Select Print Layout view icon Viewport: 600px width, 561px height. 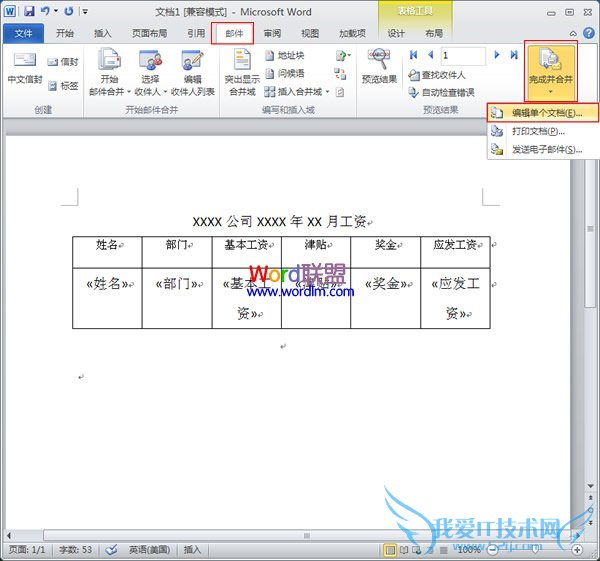pos(390,550)
